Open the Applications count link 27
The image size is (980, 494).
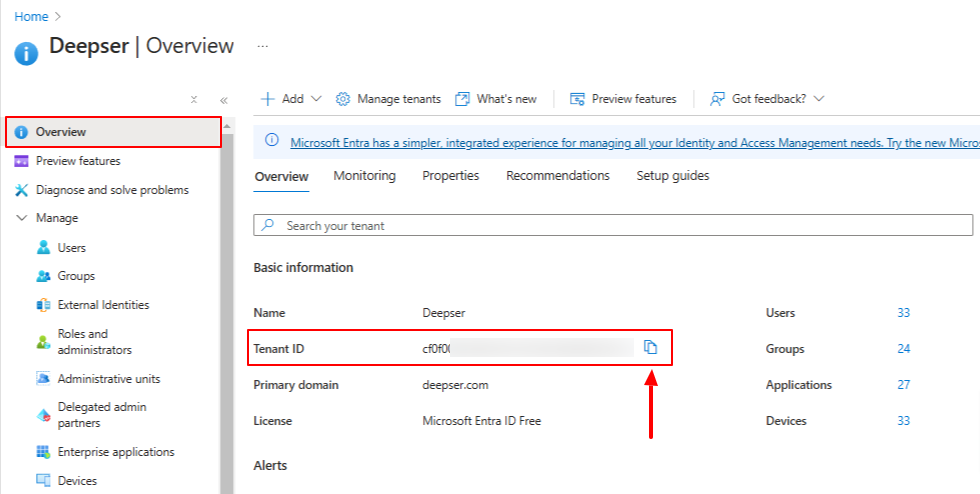tap(904, 385)
